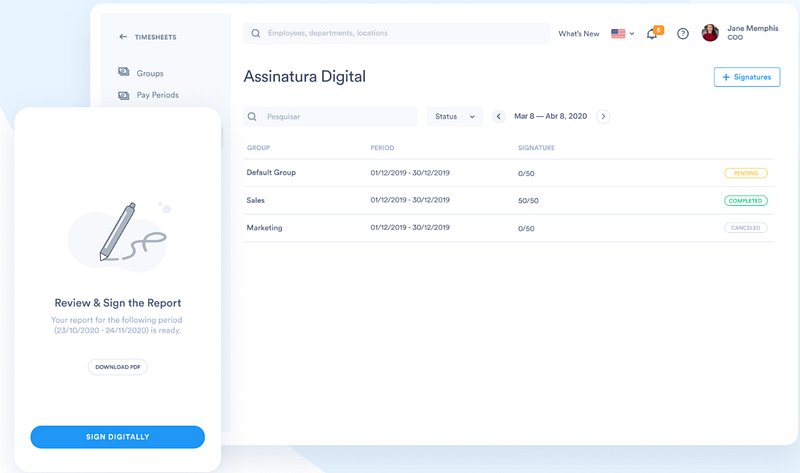Image resolution: width=800 pixels, height=473 pixels.
Task: Click the SIGNATURE column header
Action: click(536, 148)
